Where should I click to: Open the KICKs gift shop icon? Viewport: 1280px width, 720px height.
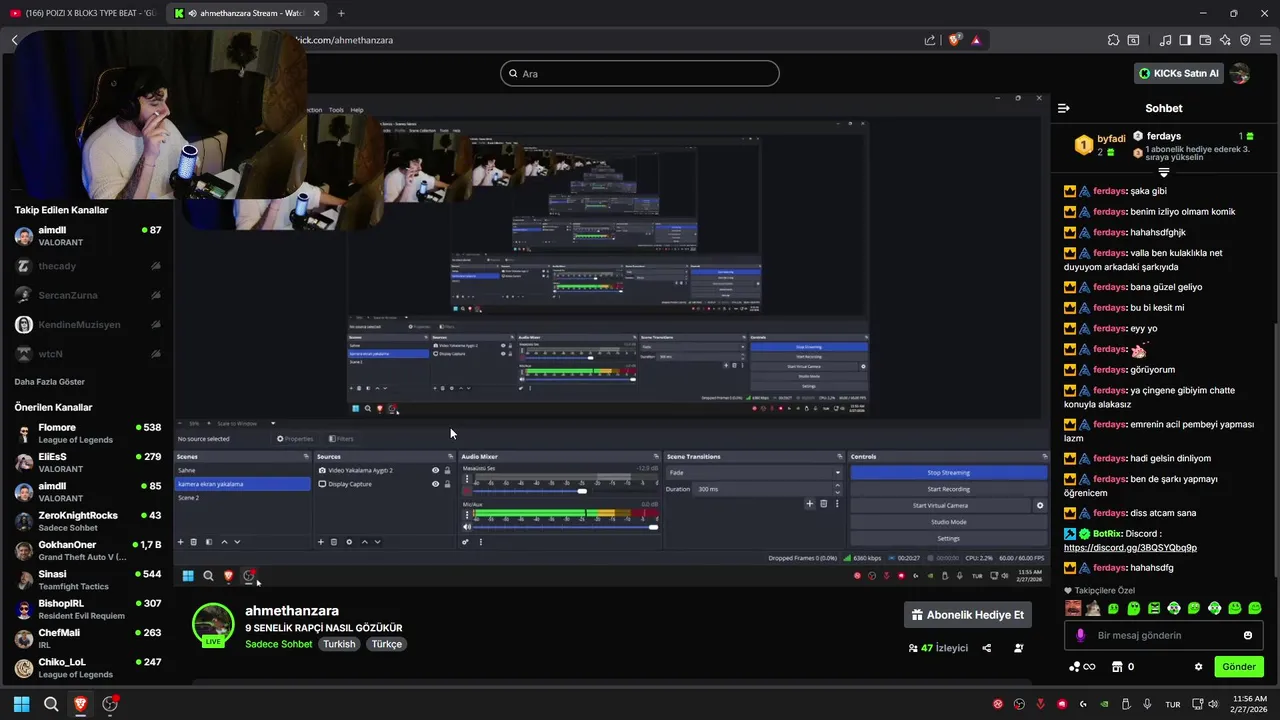(x=1117, y=667)
